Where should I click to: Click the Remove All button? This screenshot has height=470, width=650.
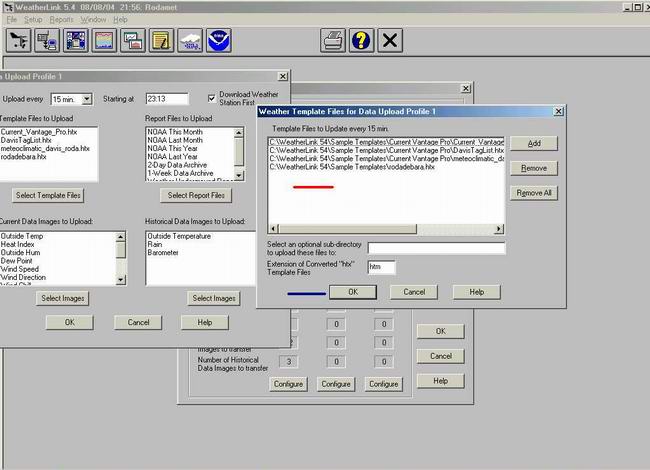[534, 193]
